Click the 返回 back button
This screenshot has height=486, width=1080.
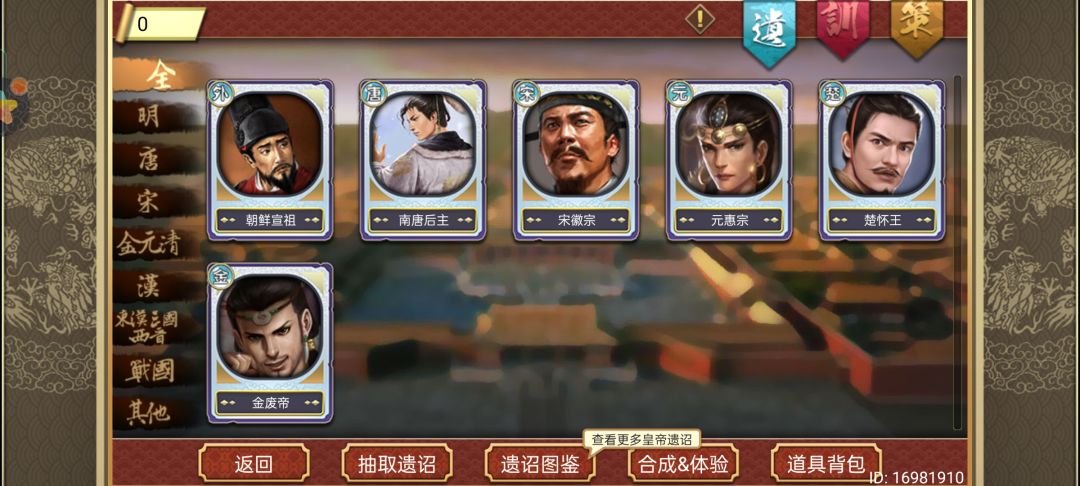click(x=253, y=463)
